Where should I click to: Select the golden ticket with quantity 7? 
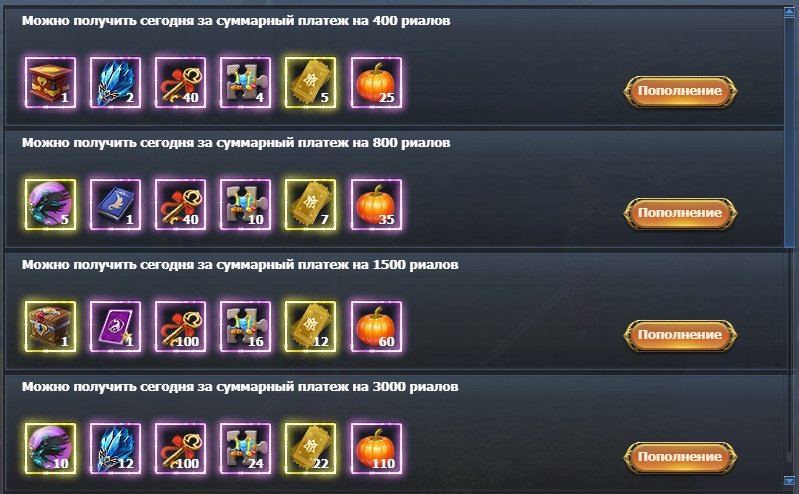point(310,204)
